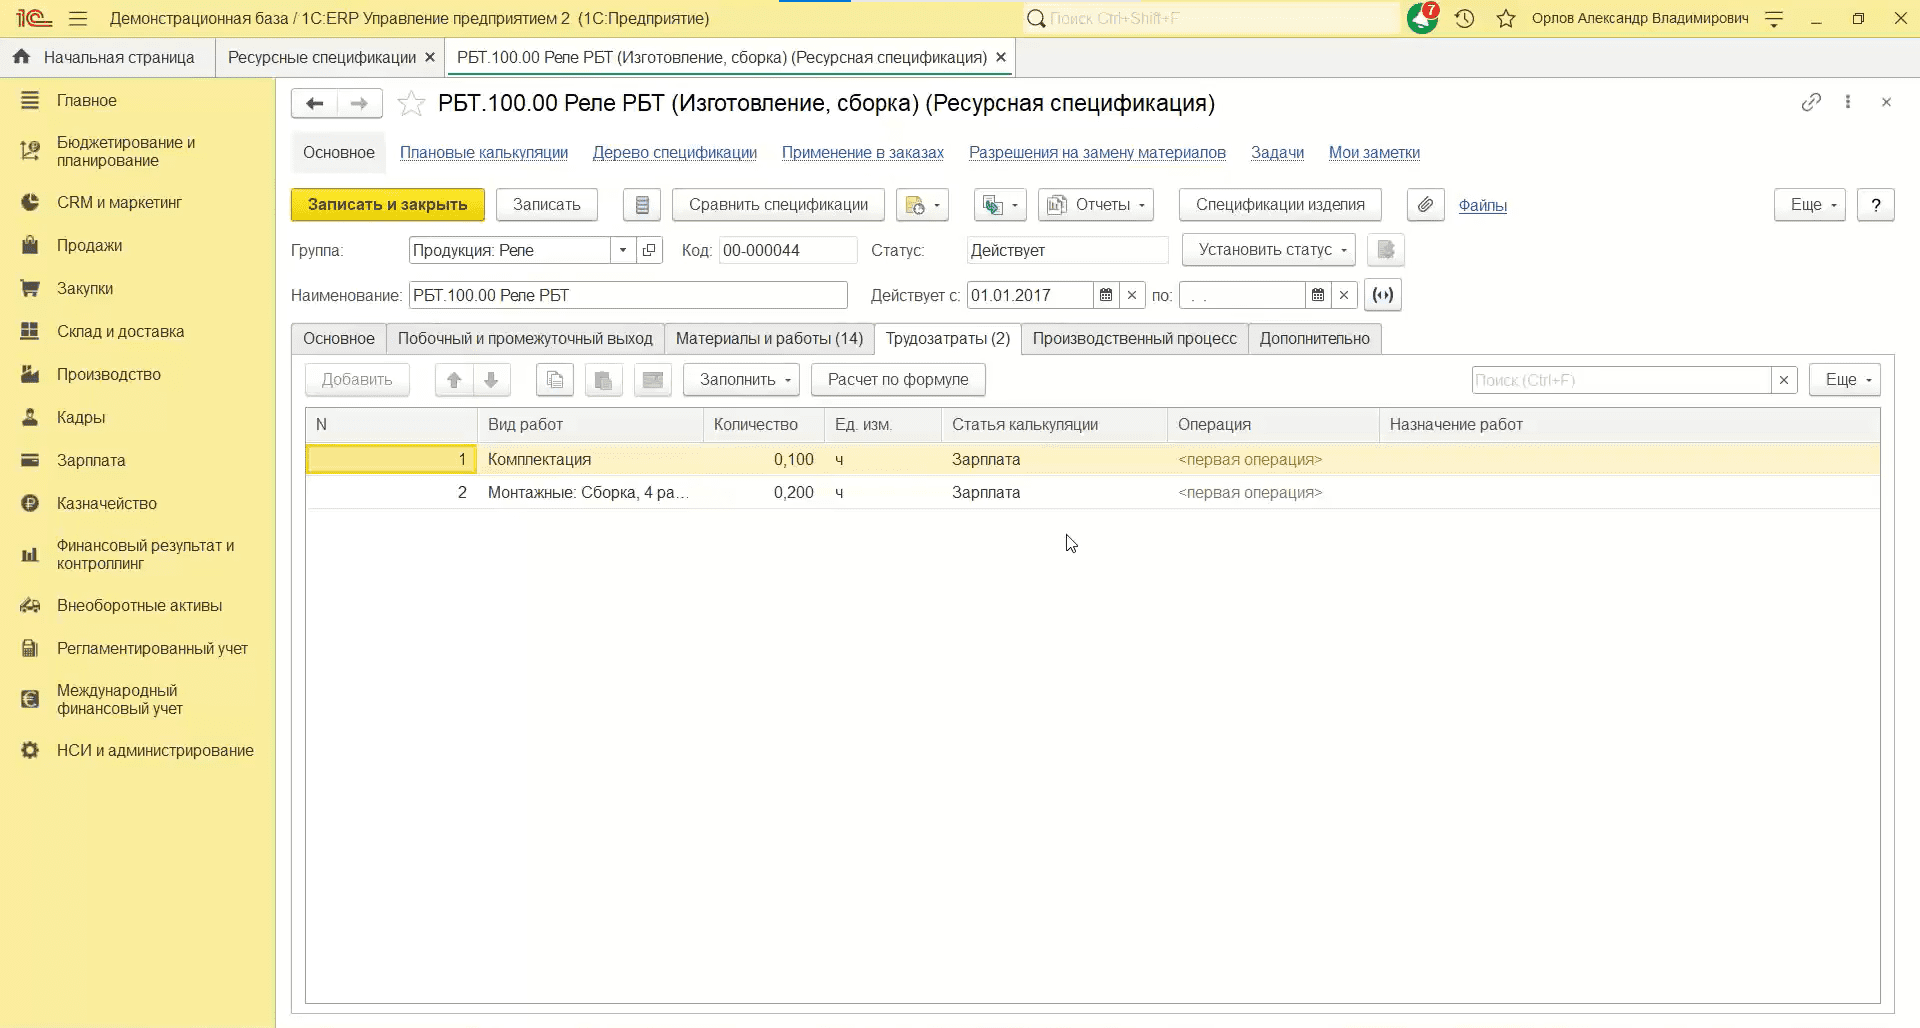Image resolution: width=1920 pixels, height=1028 pixels.
Task: Open the Производство section
Action: tap(109, 374)
